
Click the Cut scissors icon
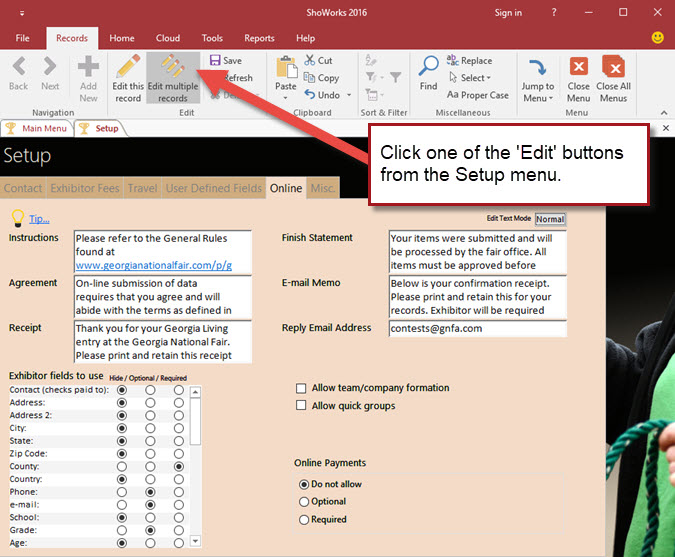(x=311, y=61)
